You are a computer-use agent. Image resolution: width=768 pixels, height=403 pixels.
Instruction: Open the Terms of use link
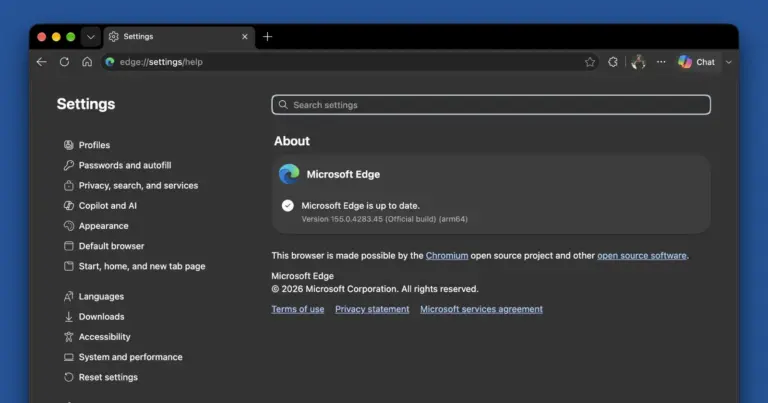298,309
